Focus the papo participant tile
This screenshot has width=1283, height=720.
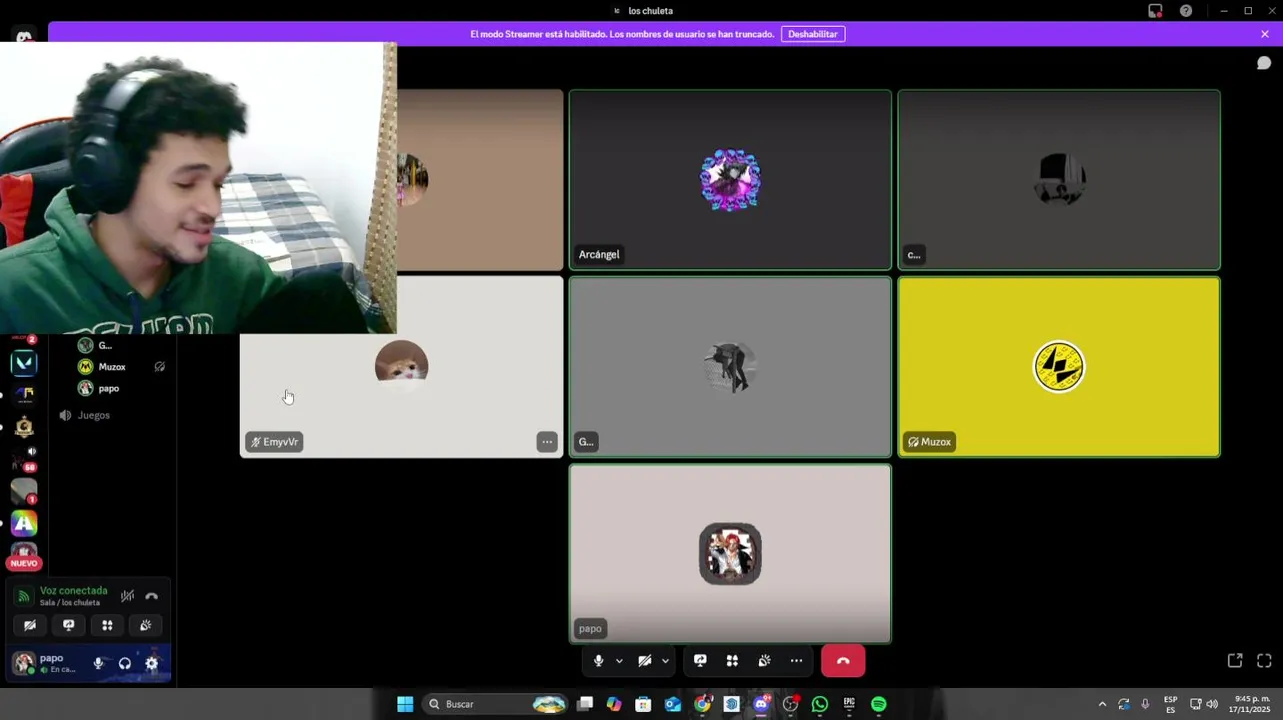click(730, 553)
